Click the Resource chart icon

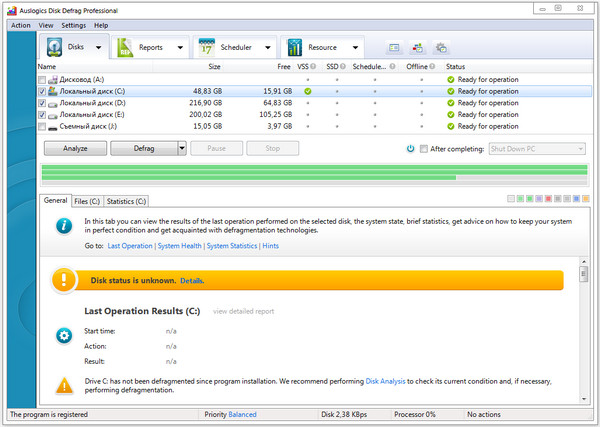(296, 47)
